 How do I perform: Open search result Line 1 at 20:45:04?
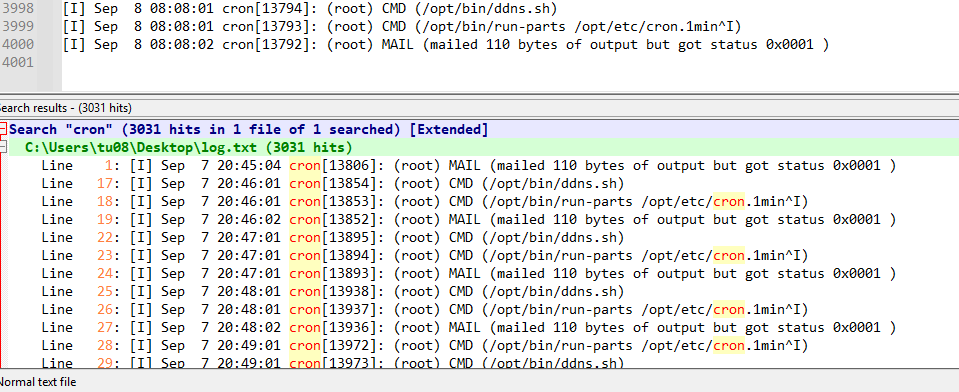[x=468, y=166]
